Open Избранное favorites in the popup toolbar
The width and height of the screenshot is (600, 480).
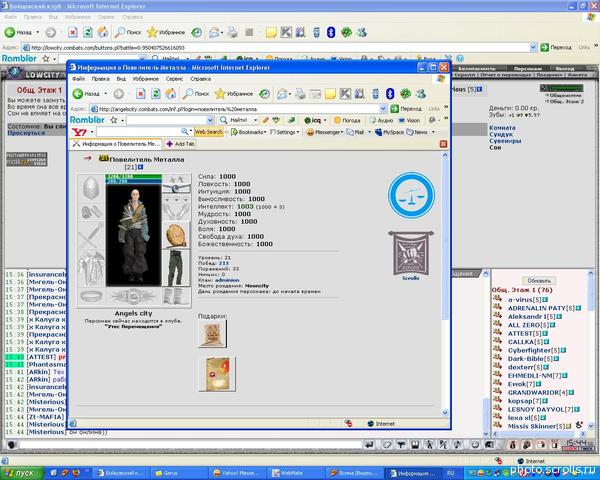click(x=234, y=94)
